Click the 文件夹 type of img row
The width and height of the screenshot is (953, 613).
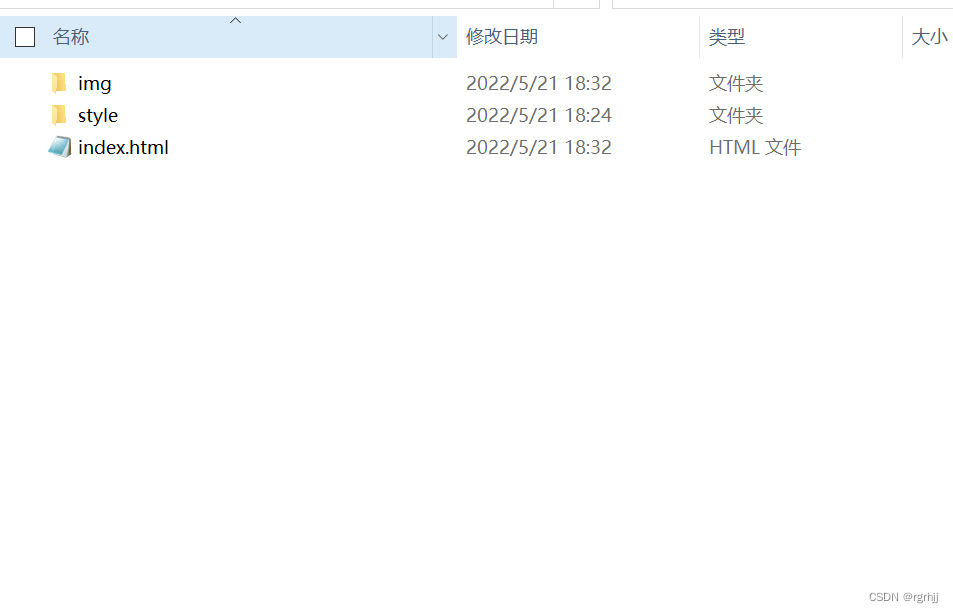(x=735, y=83)
